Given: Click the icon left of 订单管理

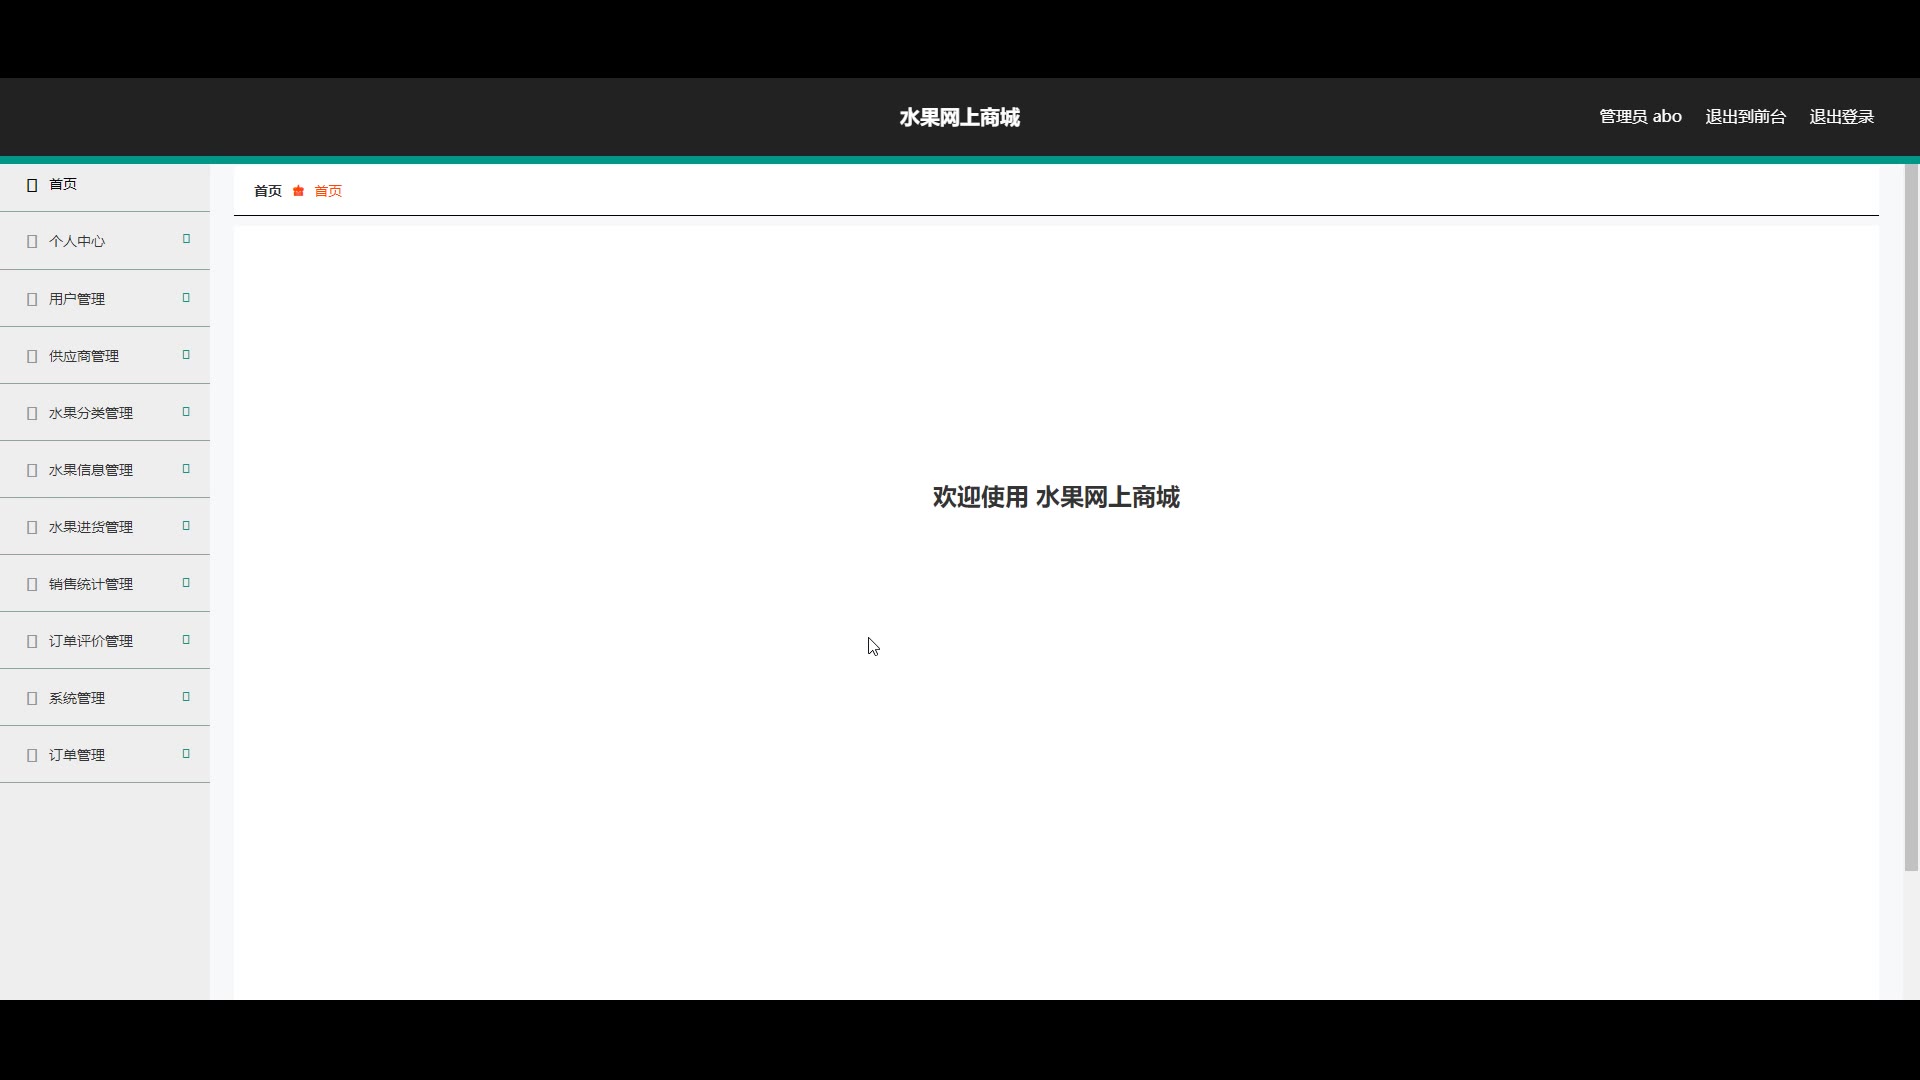Looking at the screenshot, I should tap(32, 755).
